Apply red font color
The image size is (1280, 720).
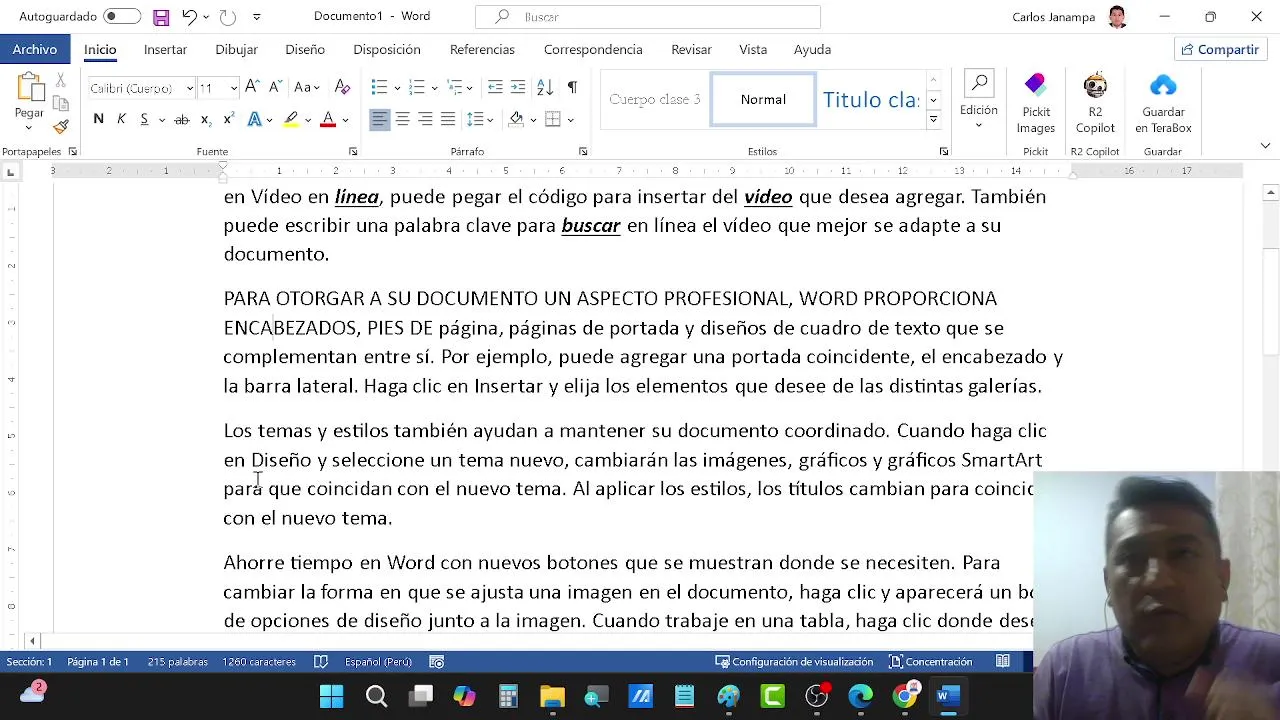(x=328, y=119)
